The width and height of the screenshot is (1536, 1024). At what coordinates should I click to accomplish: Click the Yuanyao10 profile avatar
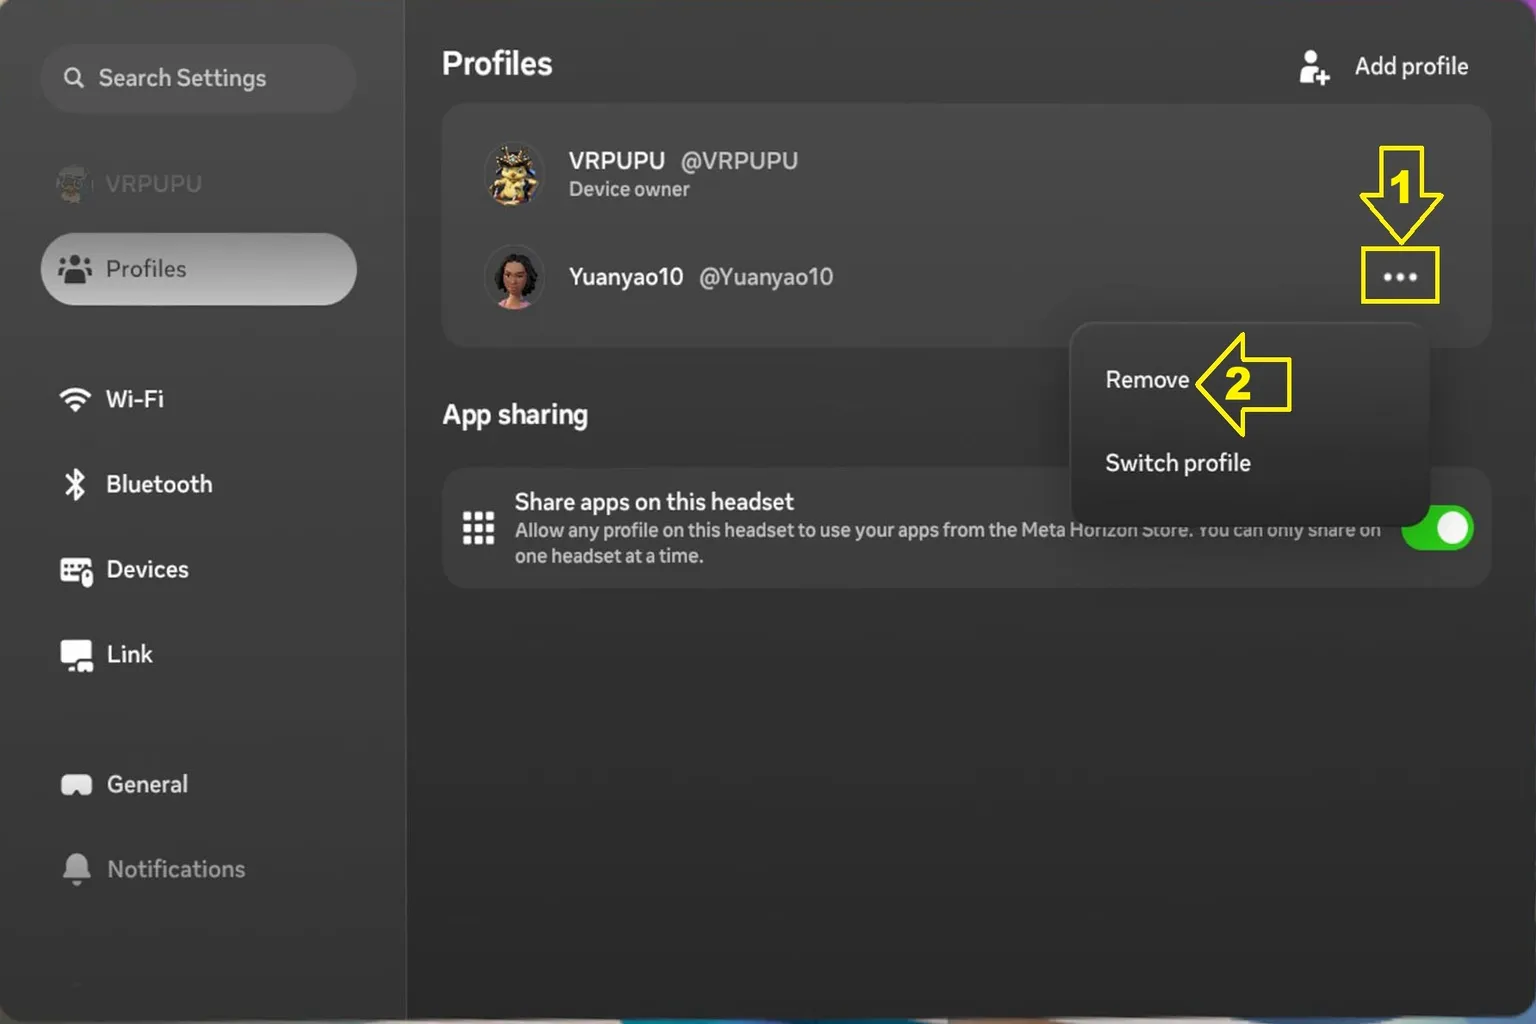tap(514, 277)
